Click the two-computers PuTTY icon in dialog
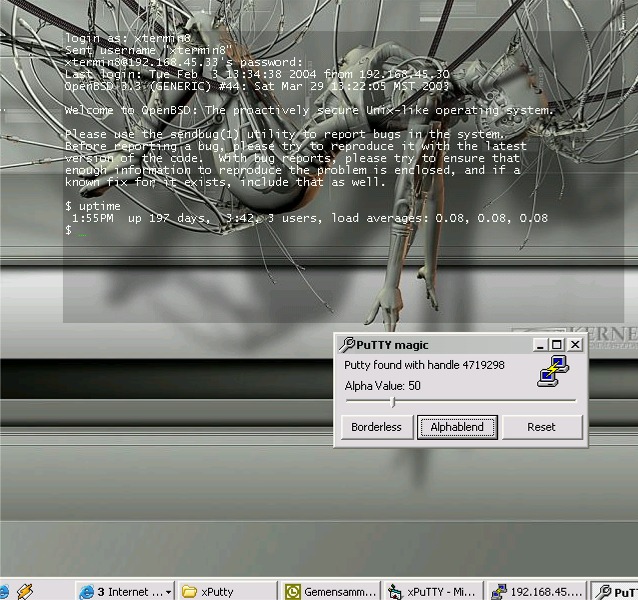 (553, 371)
